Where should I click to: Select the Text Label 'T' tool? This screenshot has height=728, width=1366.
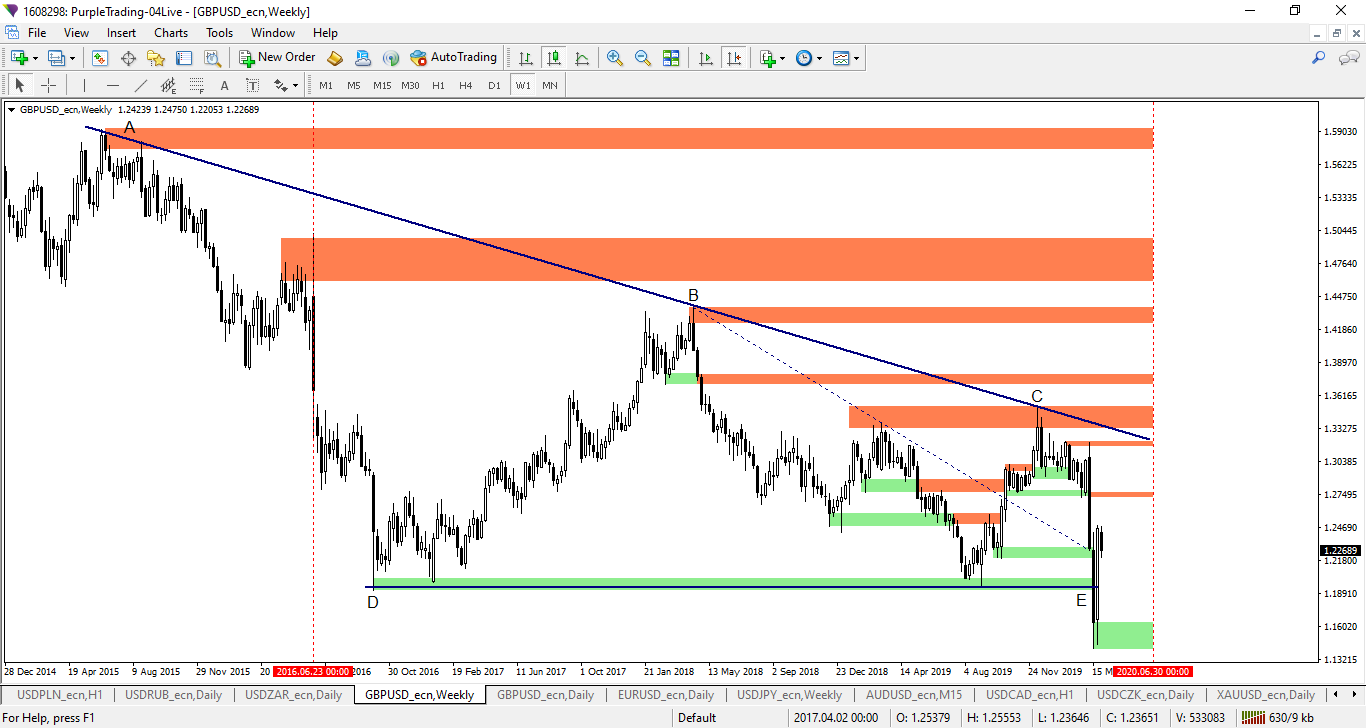pyautogui.click(x=252, y=85)
